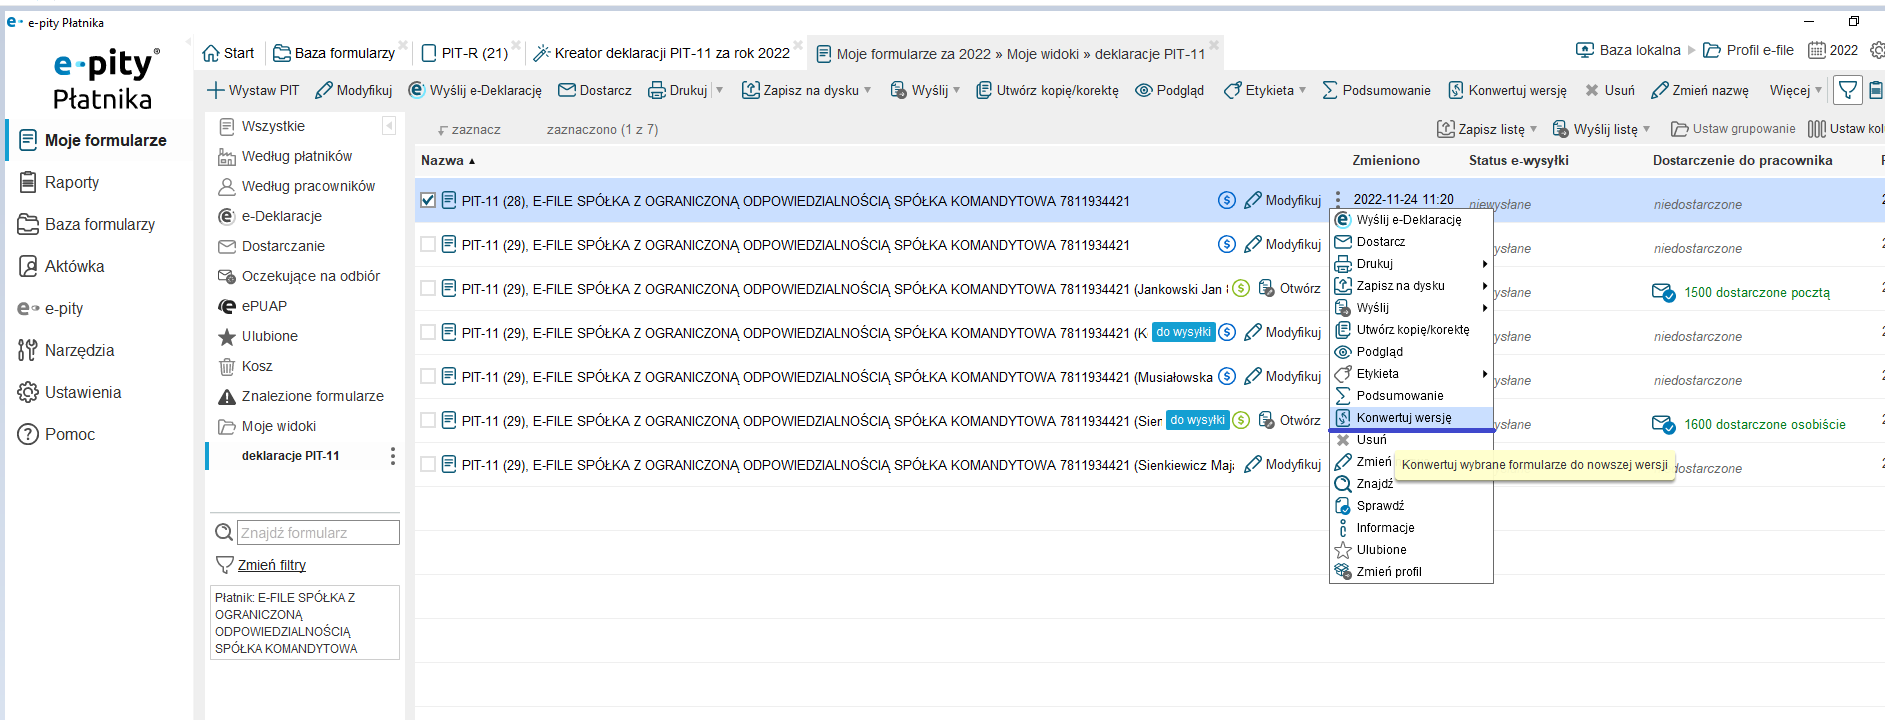Screen dimensions: 1885x720
Task: Click the Podsumowanie sigma toolbar icon
Action: tap(1330, 90)
